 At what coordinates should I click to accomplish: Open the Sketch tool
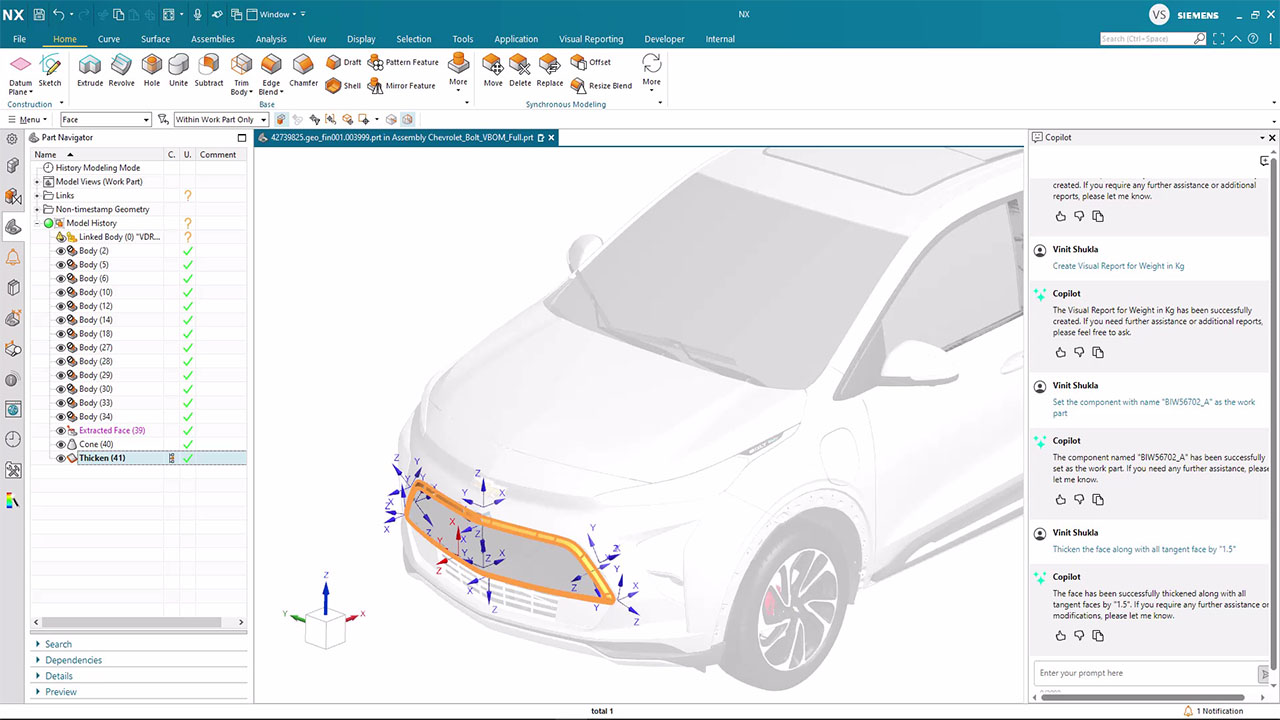(x=50, y=69)
